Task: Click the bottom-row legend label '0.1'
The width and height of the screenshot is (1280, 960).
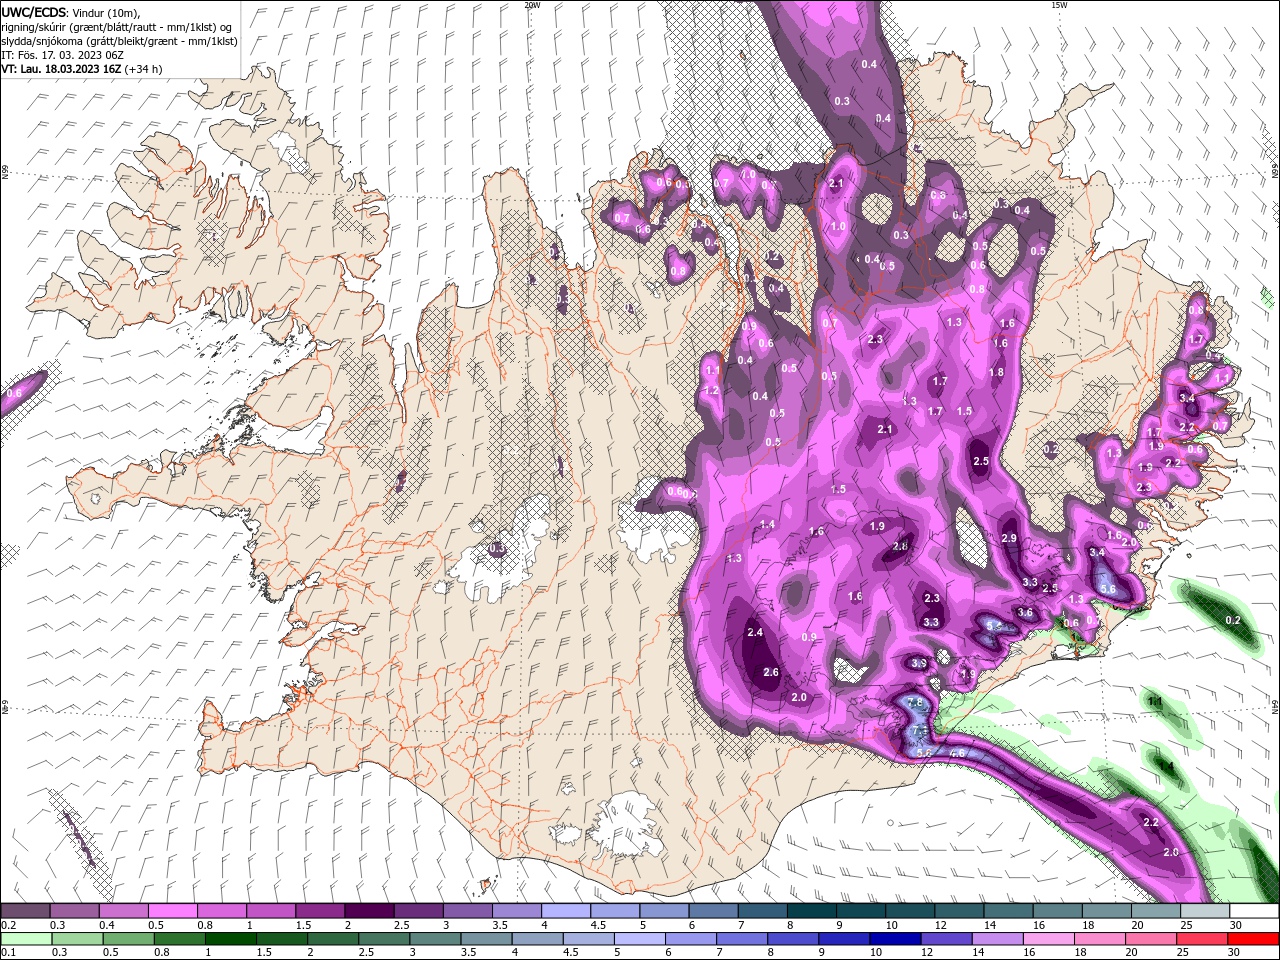Action: pos(9,952)
